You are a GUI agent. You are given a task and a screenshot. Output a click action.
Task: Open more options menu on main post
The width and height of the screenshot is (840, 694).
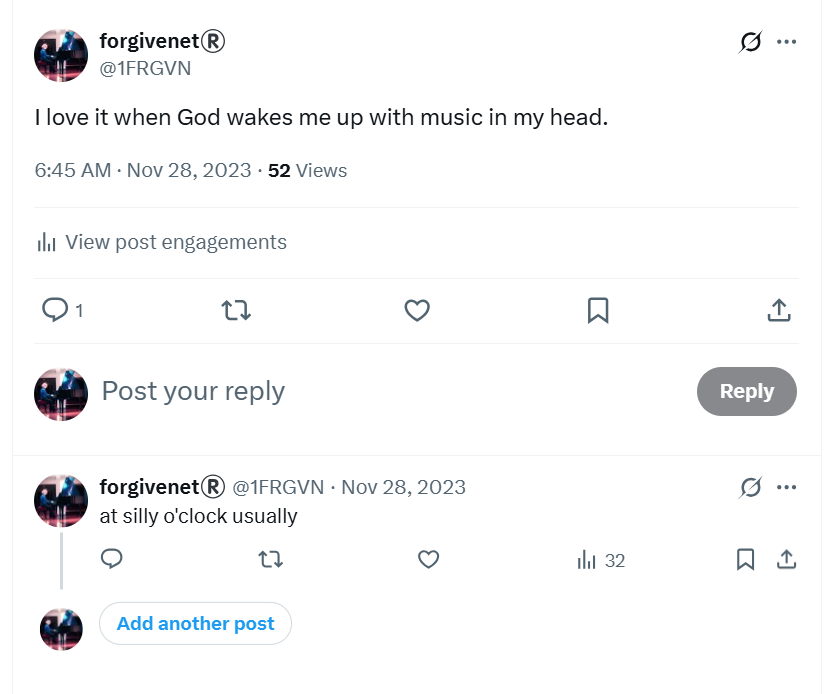(x=786, y=42)
